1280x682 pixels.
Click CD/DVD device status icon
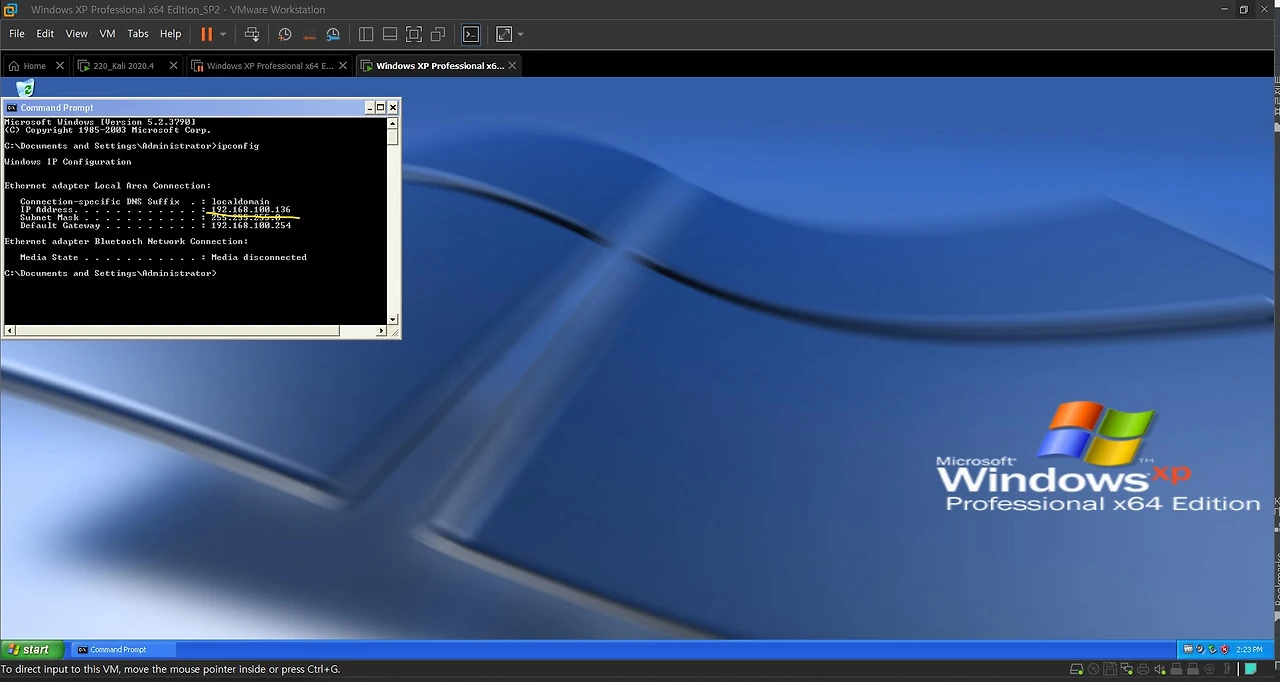point(1093,669)
